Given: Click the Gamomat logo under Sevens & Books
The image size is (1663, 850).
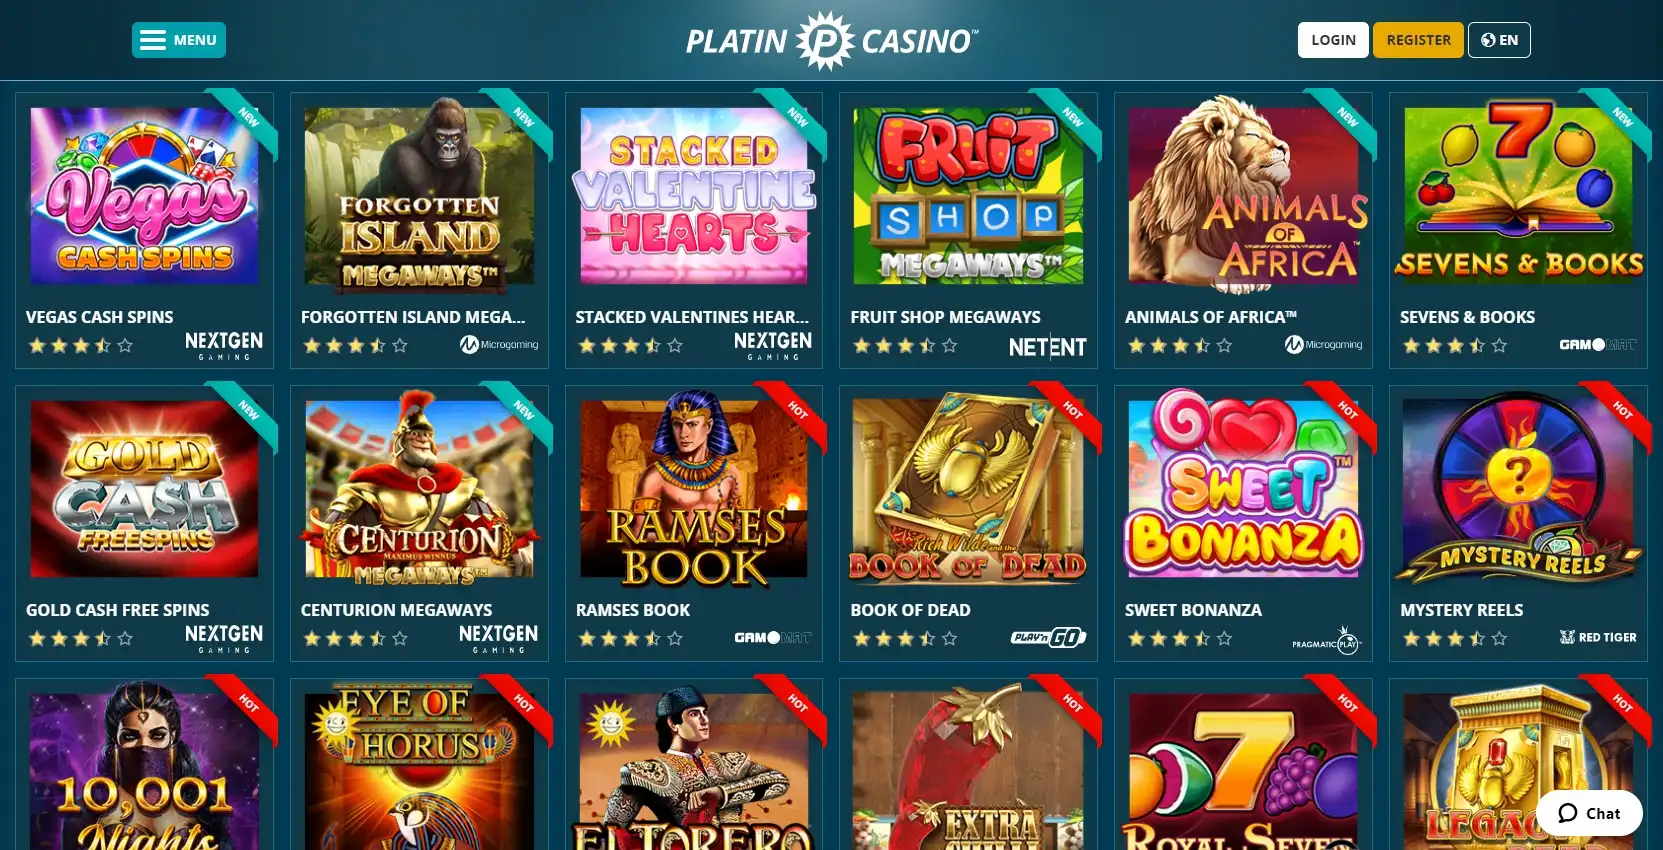Looking at the screenshot, I should tap(1598, 345).
